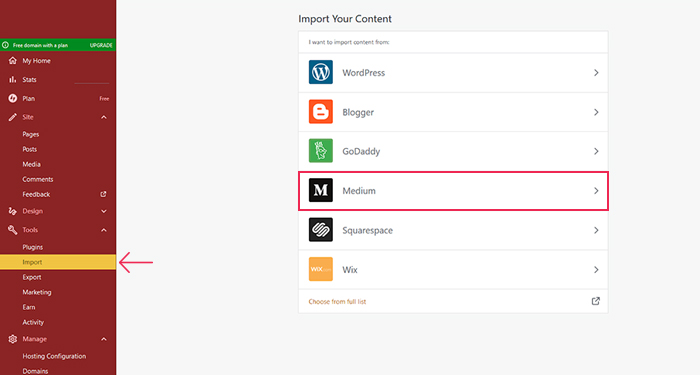Click the Plan icon in sidebar

(x=12, y=98)
